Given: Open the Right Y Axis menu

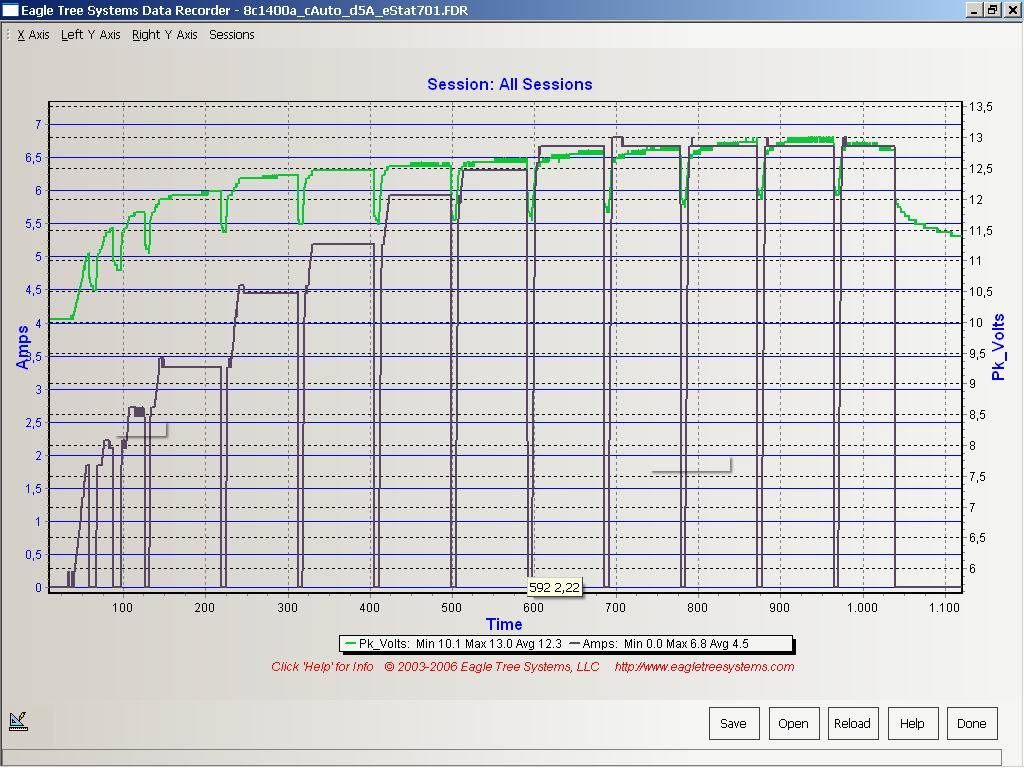Looking at the screenshot, I should tap(164, 35).
